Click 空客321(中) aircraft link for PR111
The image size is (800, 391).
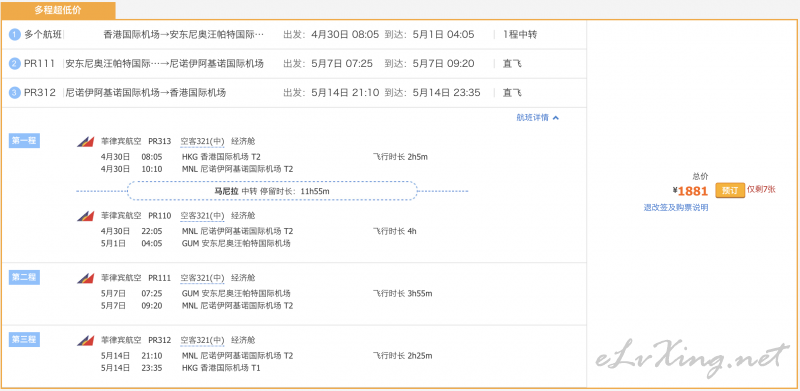click(x=202, y=278)
